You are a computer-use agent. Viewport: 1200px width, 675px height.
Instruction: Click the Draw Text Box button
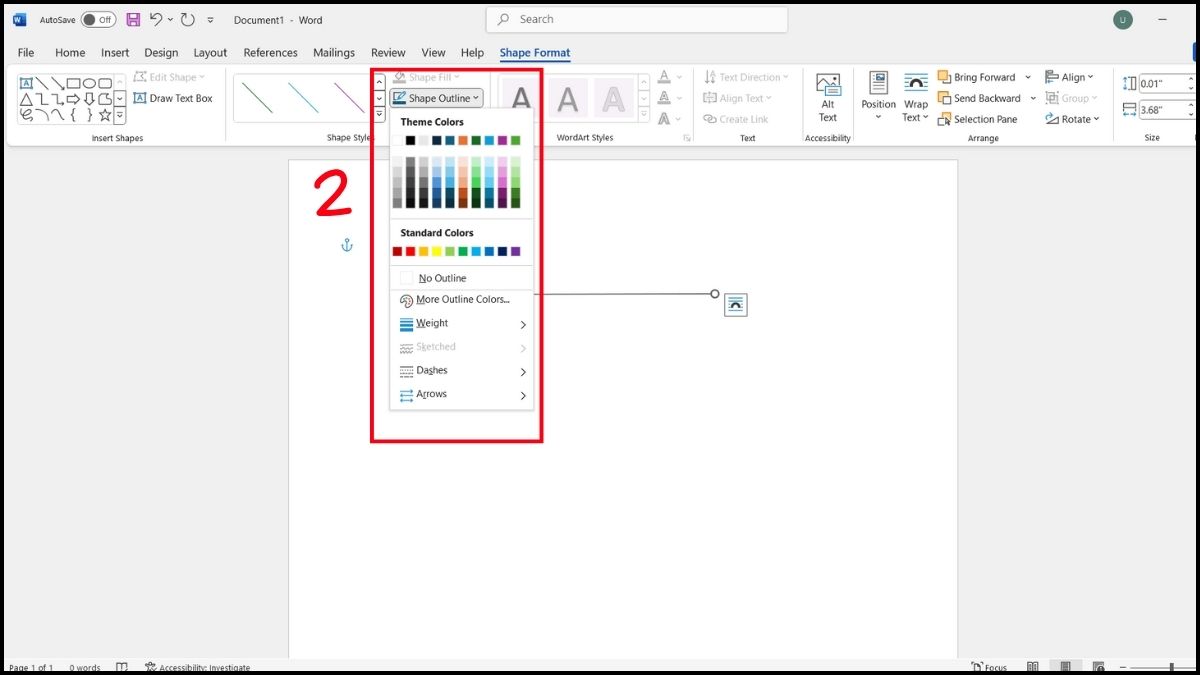(173, 98)
